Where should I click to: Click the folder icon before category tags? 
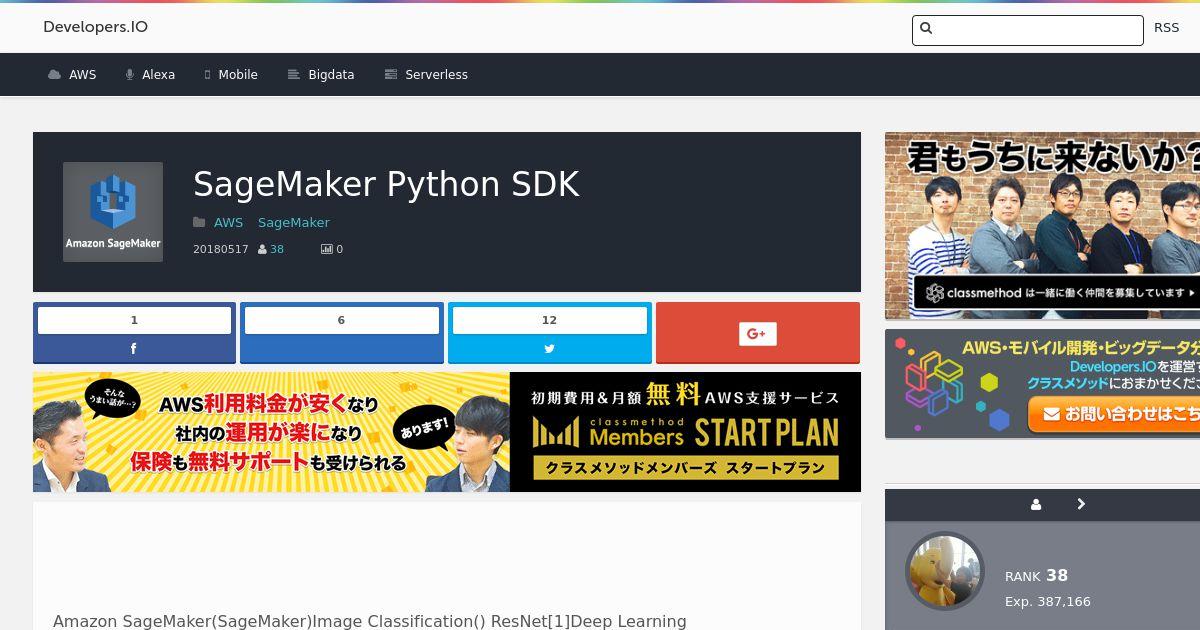tap(199, 223)
